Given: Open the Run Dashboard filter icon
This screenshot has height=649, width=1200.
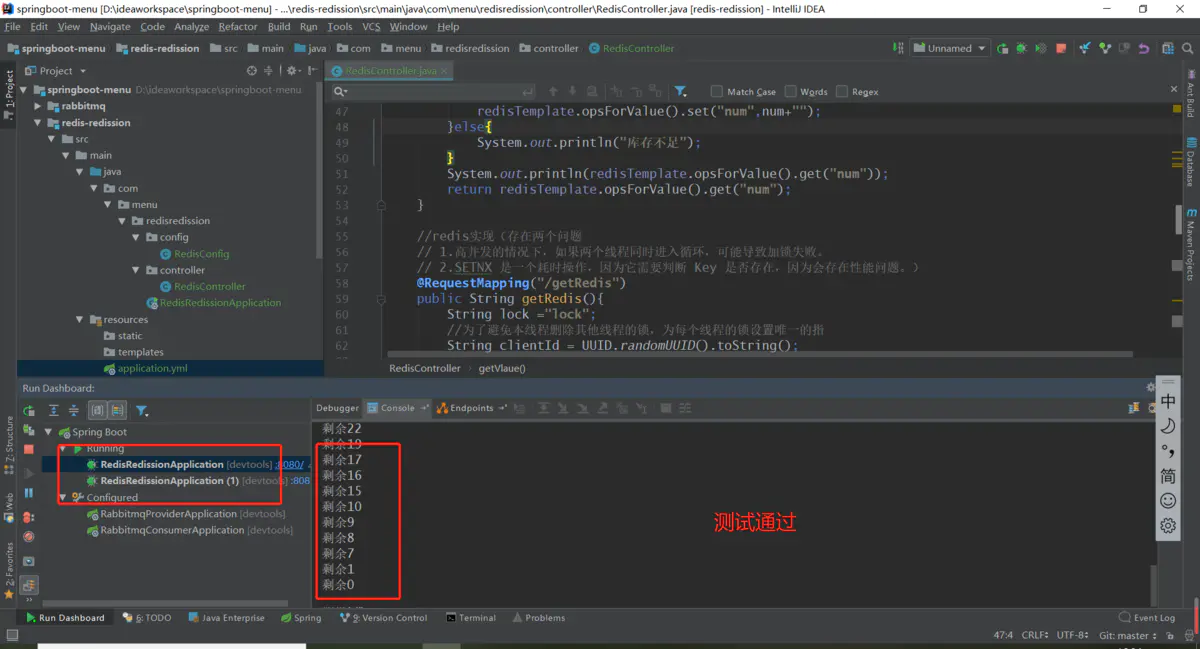Looking at the screenshot, I should pyautogui.click(x=142, y=411).
